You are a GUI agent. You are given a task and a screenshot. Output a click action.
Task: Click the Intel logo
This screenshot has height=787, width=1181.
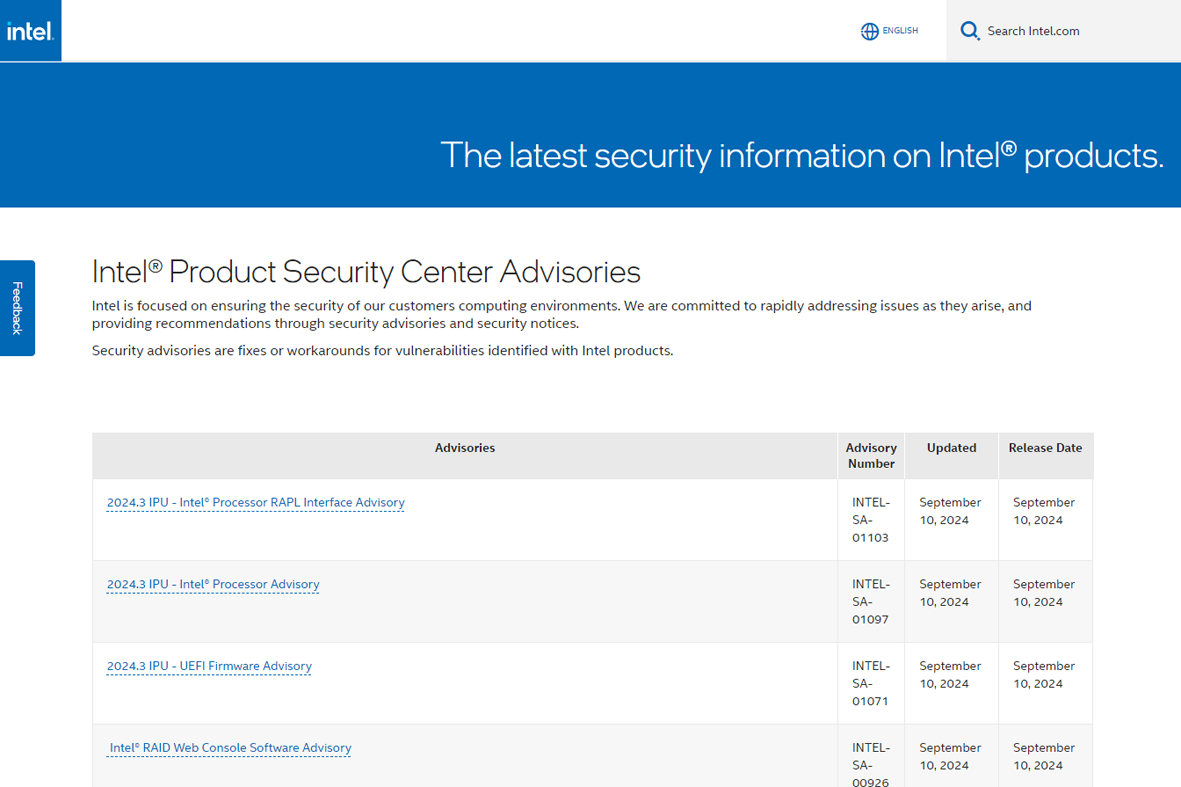click(30, 31)
